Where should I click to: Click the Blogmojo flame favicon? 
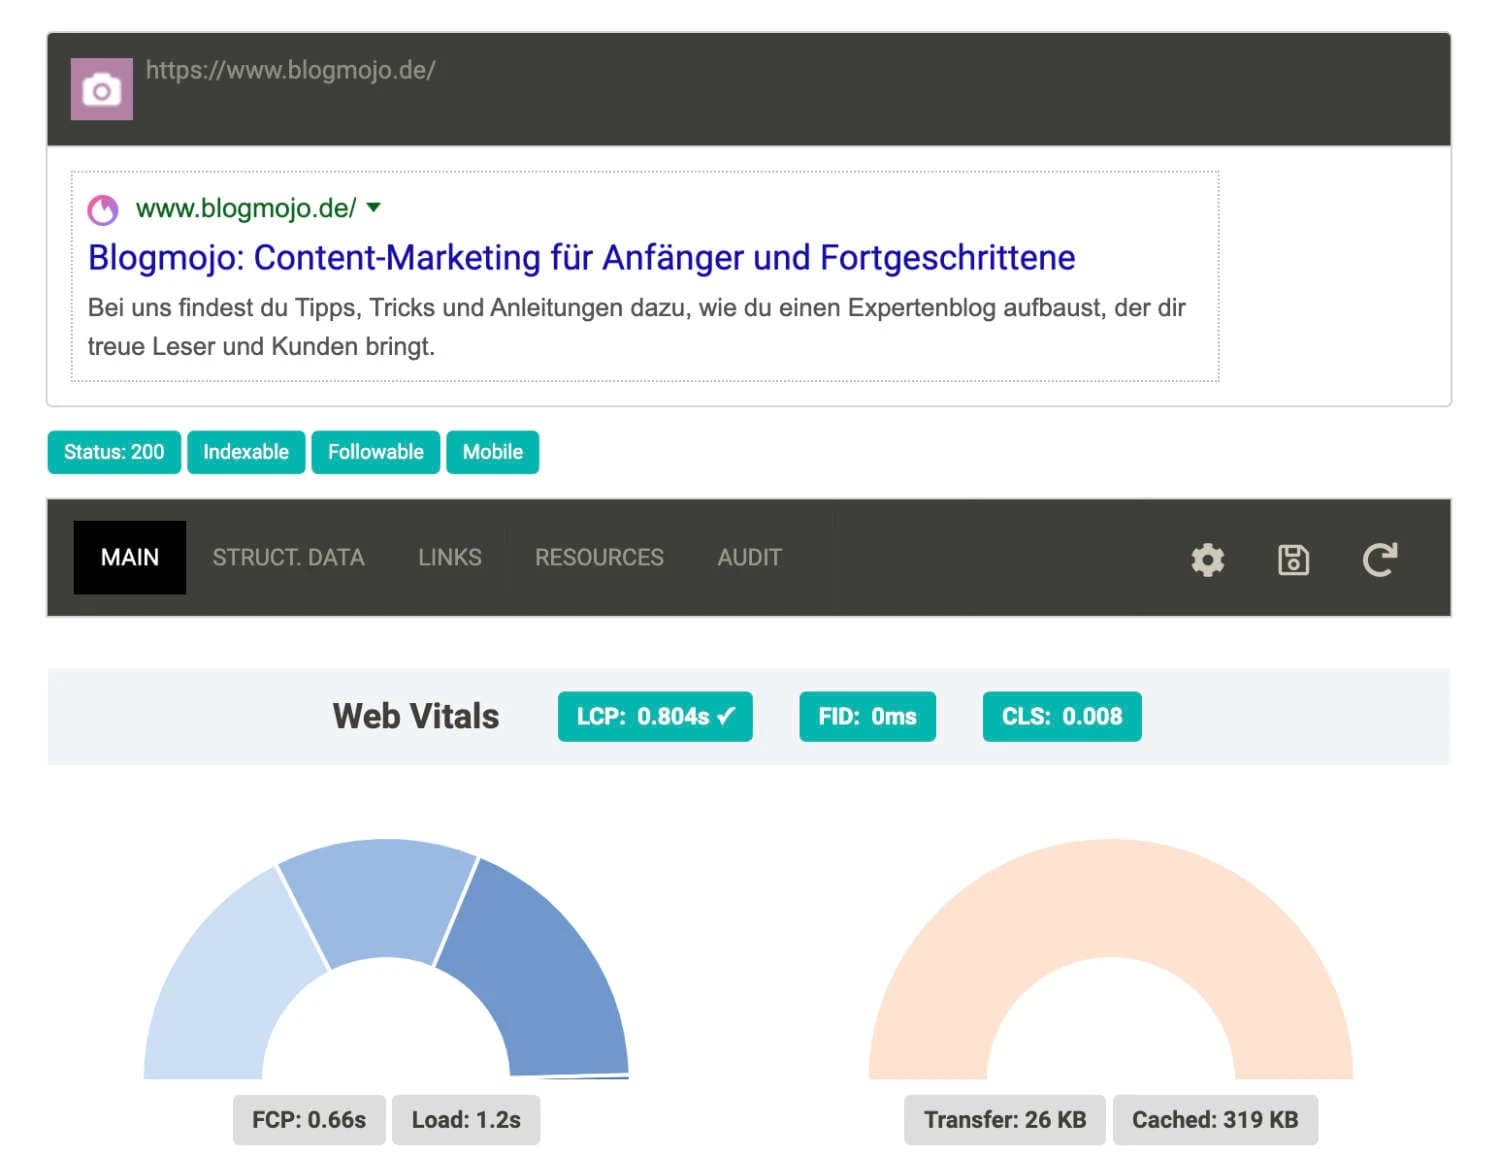click(103, 210)
